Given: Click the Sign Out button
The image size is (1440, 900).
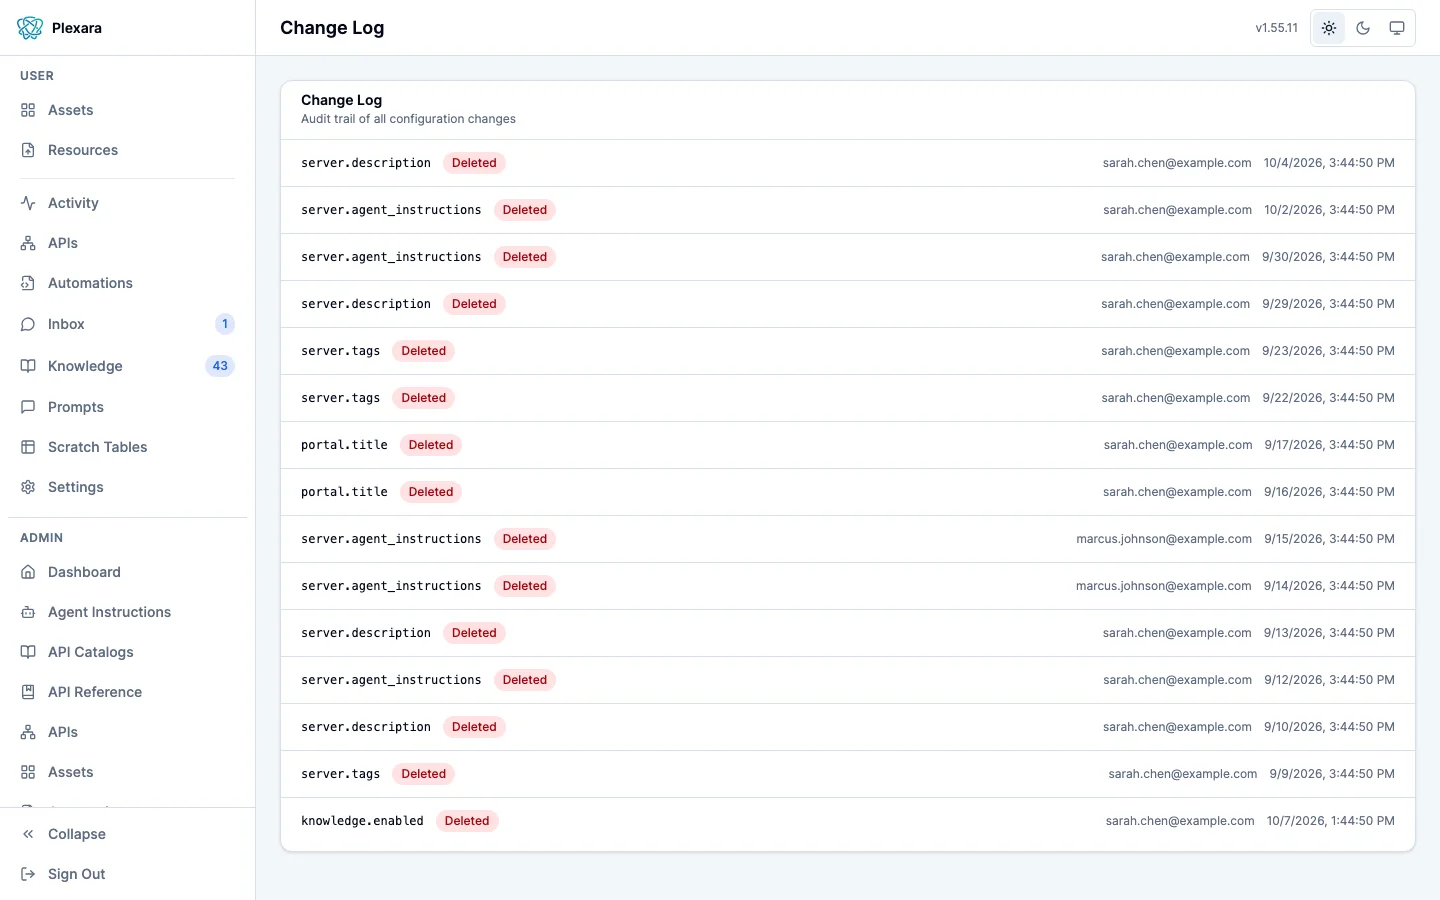Looking at the screenshot, I should click(x=127, y=874).
